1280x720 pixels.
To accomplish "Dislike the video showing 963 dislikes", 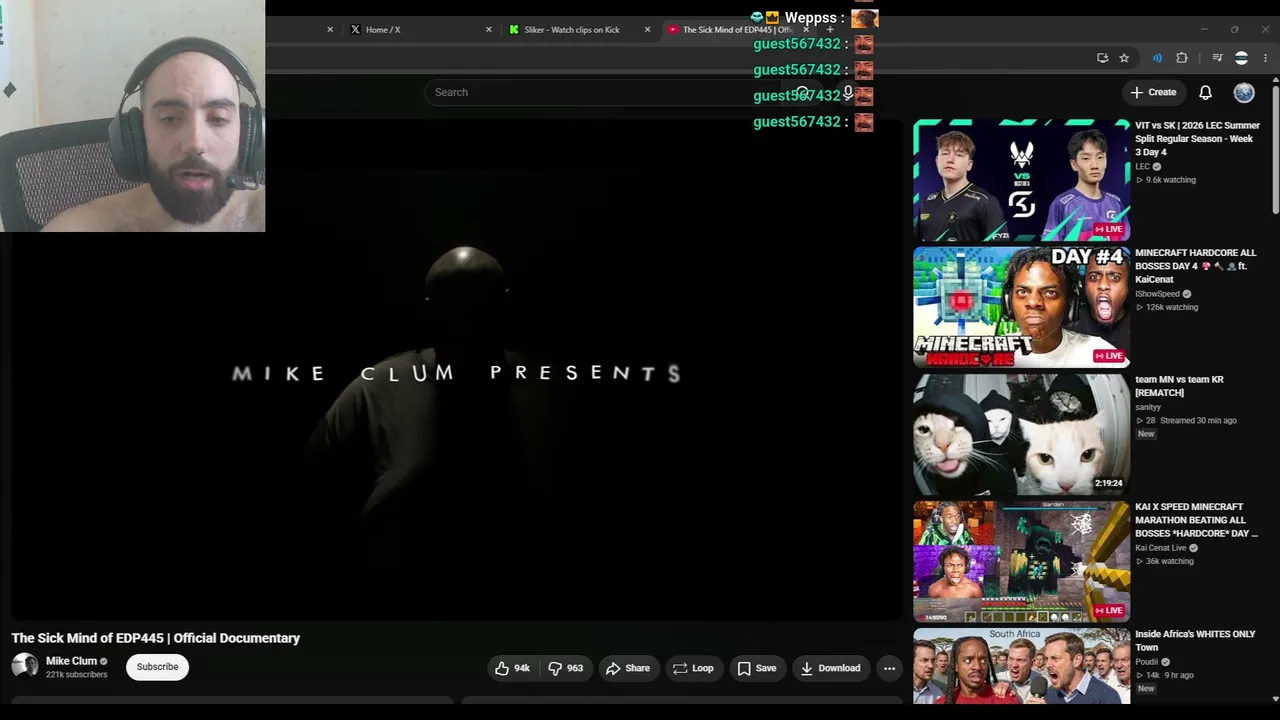I will 566,668.
